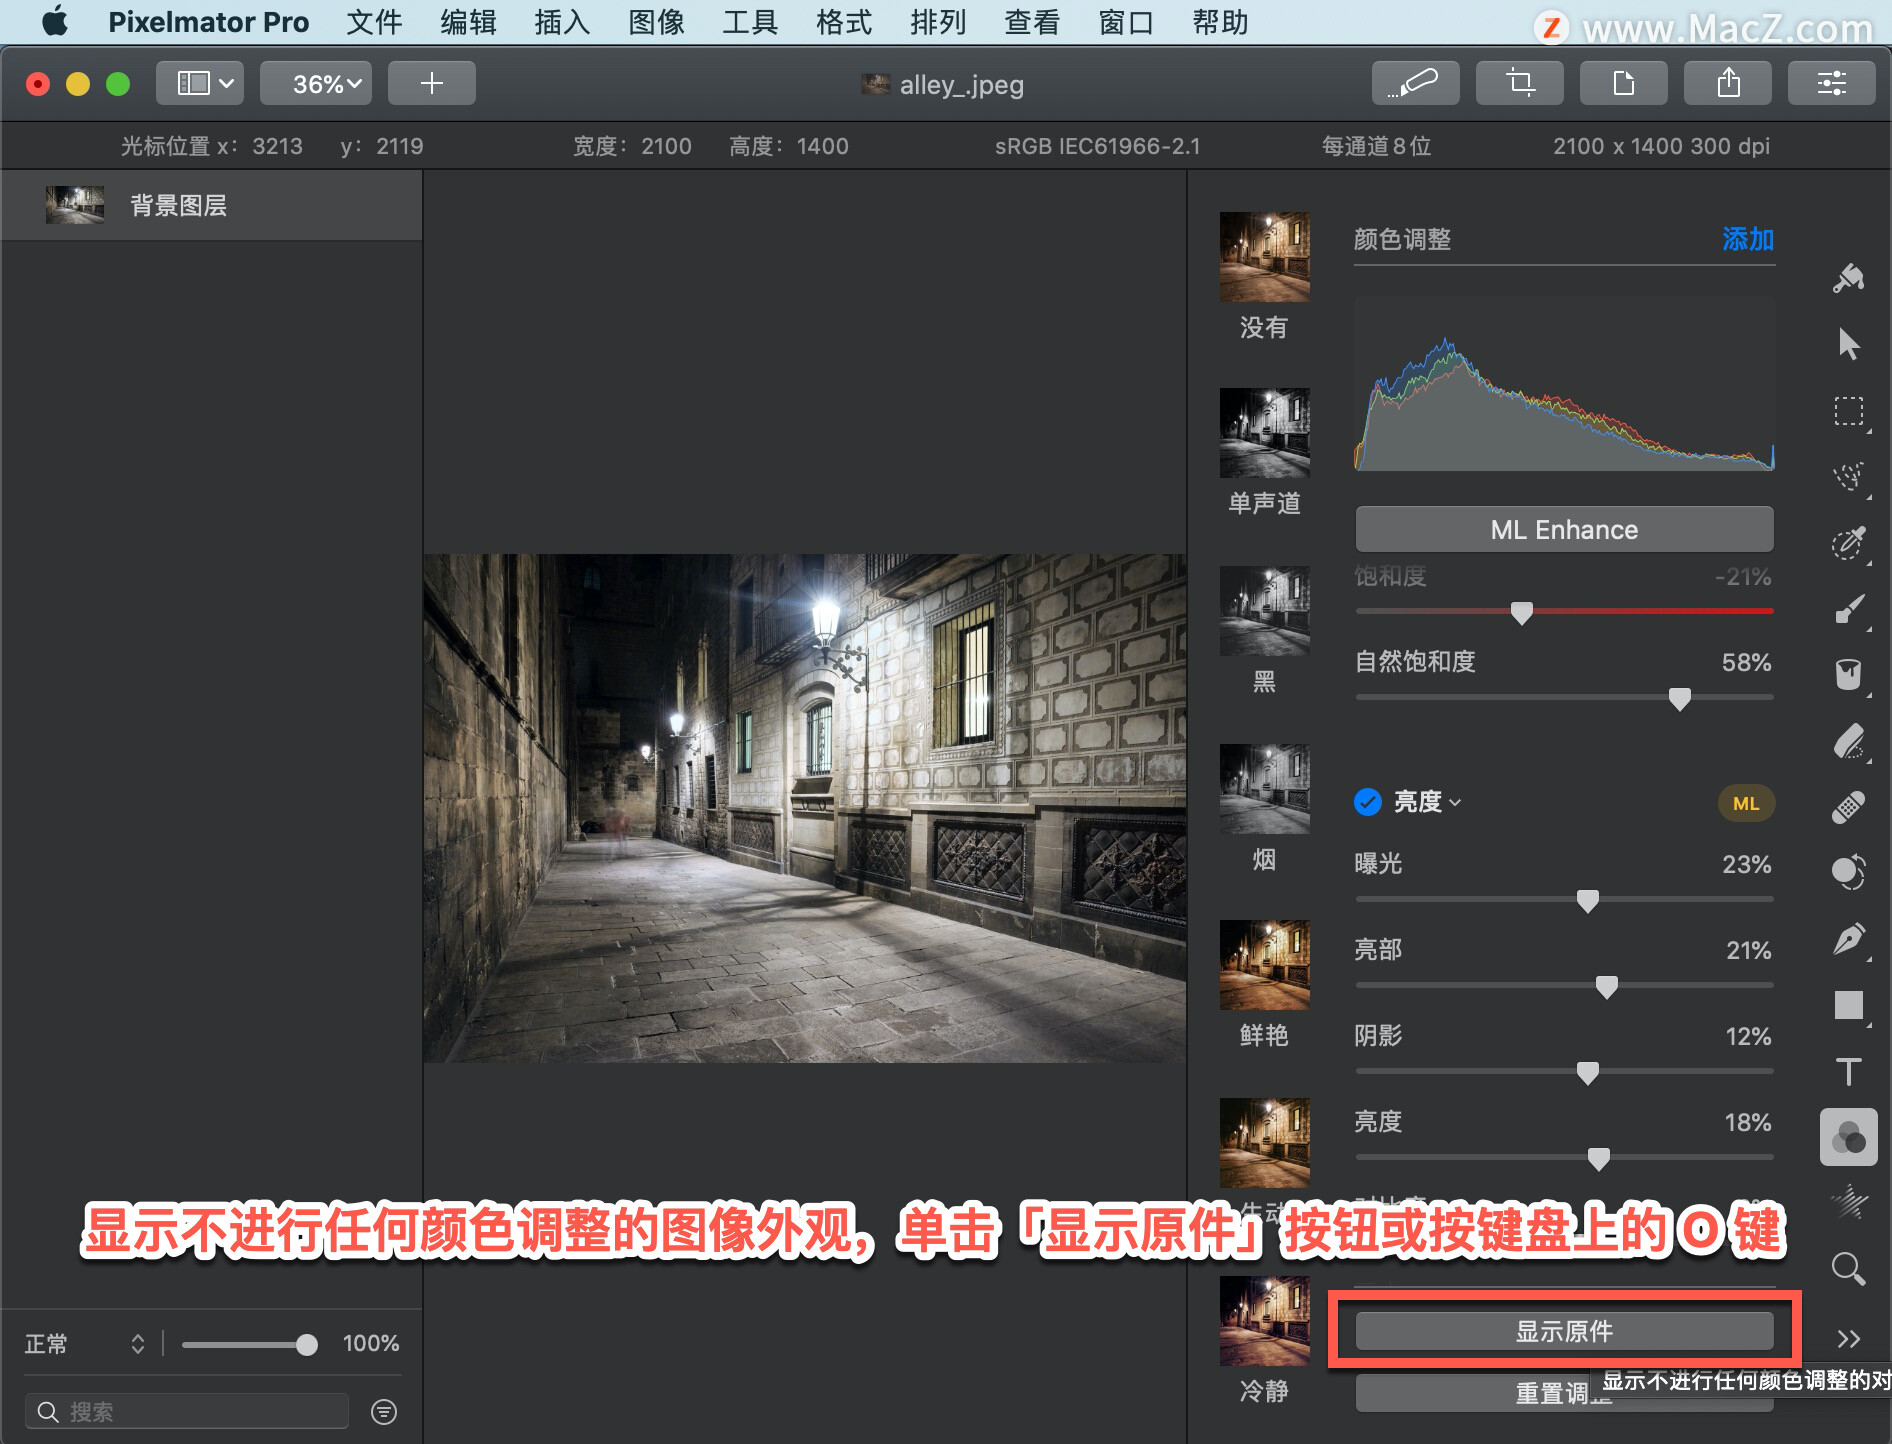Click the Crop toolbar icon
The image size is (1892, 1444).
click(1520, 83)
